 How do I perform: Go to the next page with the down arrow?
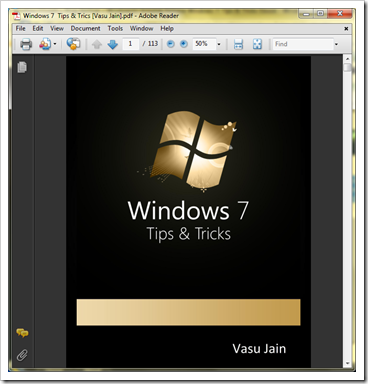[x=113, y=44]
